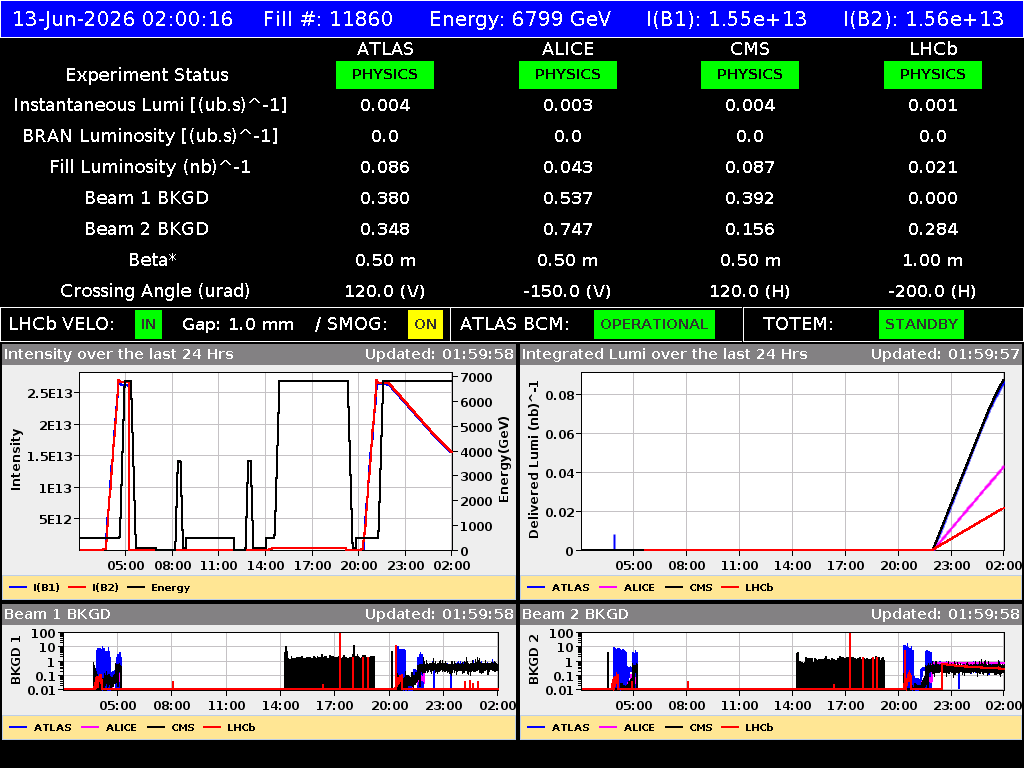This screenshot has height=768, width=1024.
Task: Select the Experiment Status row label
Action: coord(147,75)
